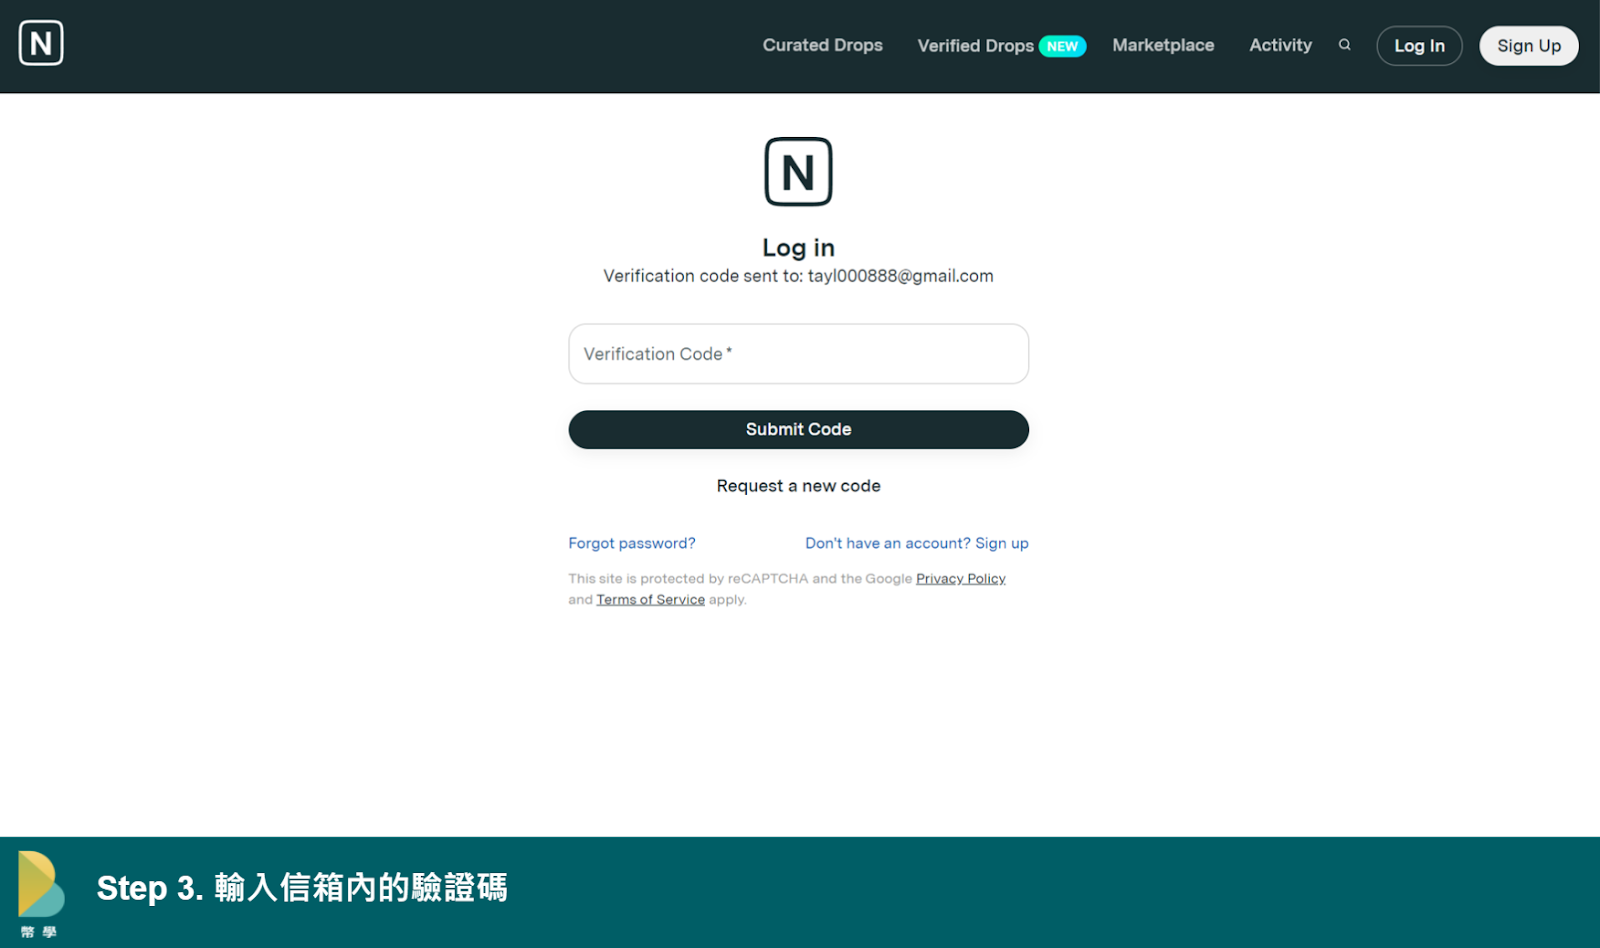1600x948 pixels.
Task: Click the NEW badge beside Verified Drops
Action: coord(1062,47)
